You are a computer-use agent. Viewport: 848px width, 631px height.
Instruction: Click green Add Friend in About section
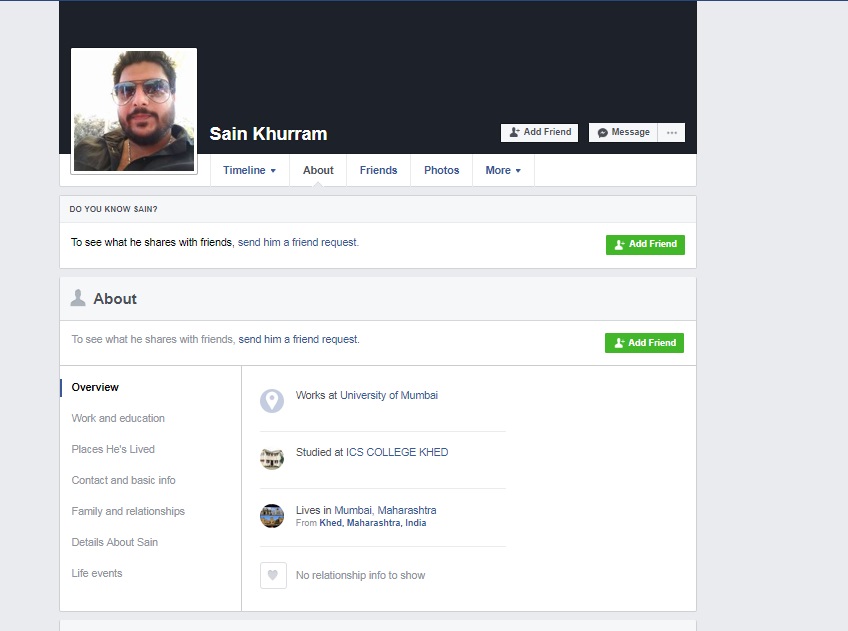pos(644,343)
